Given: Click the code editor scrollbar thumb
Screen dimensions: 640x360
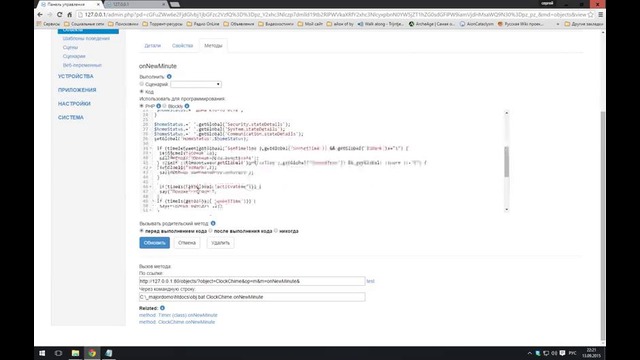Looking at the screenshot, I should coord(507,162).
